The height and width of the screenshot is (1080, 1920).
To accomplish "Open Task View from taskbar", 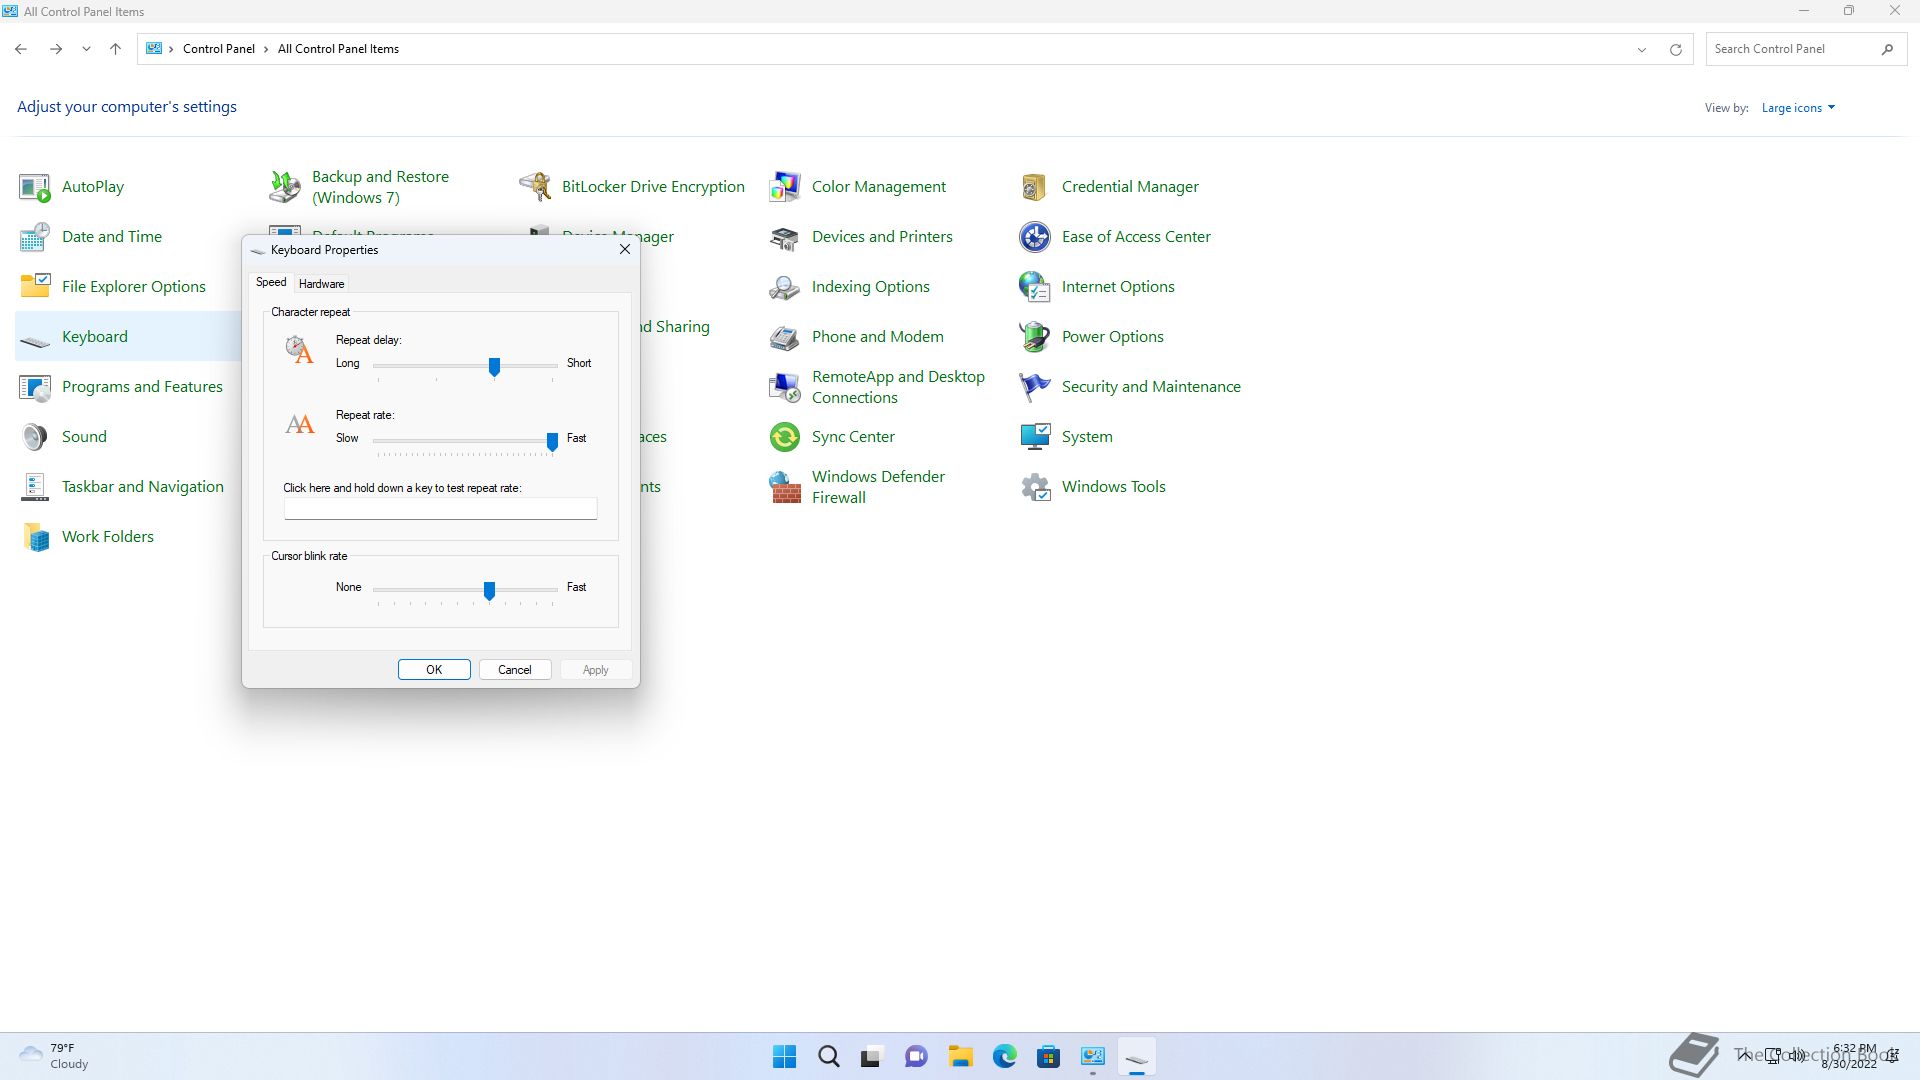I will pos(873,1057).
